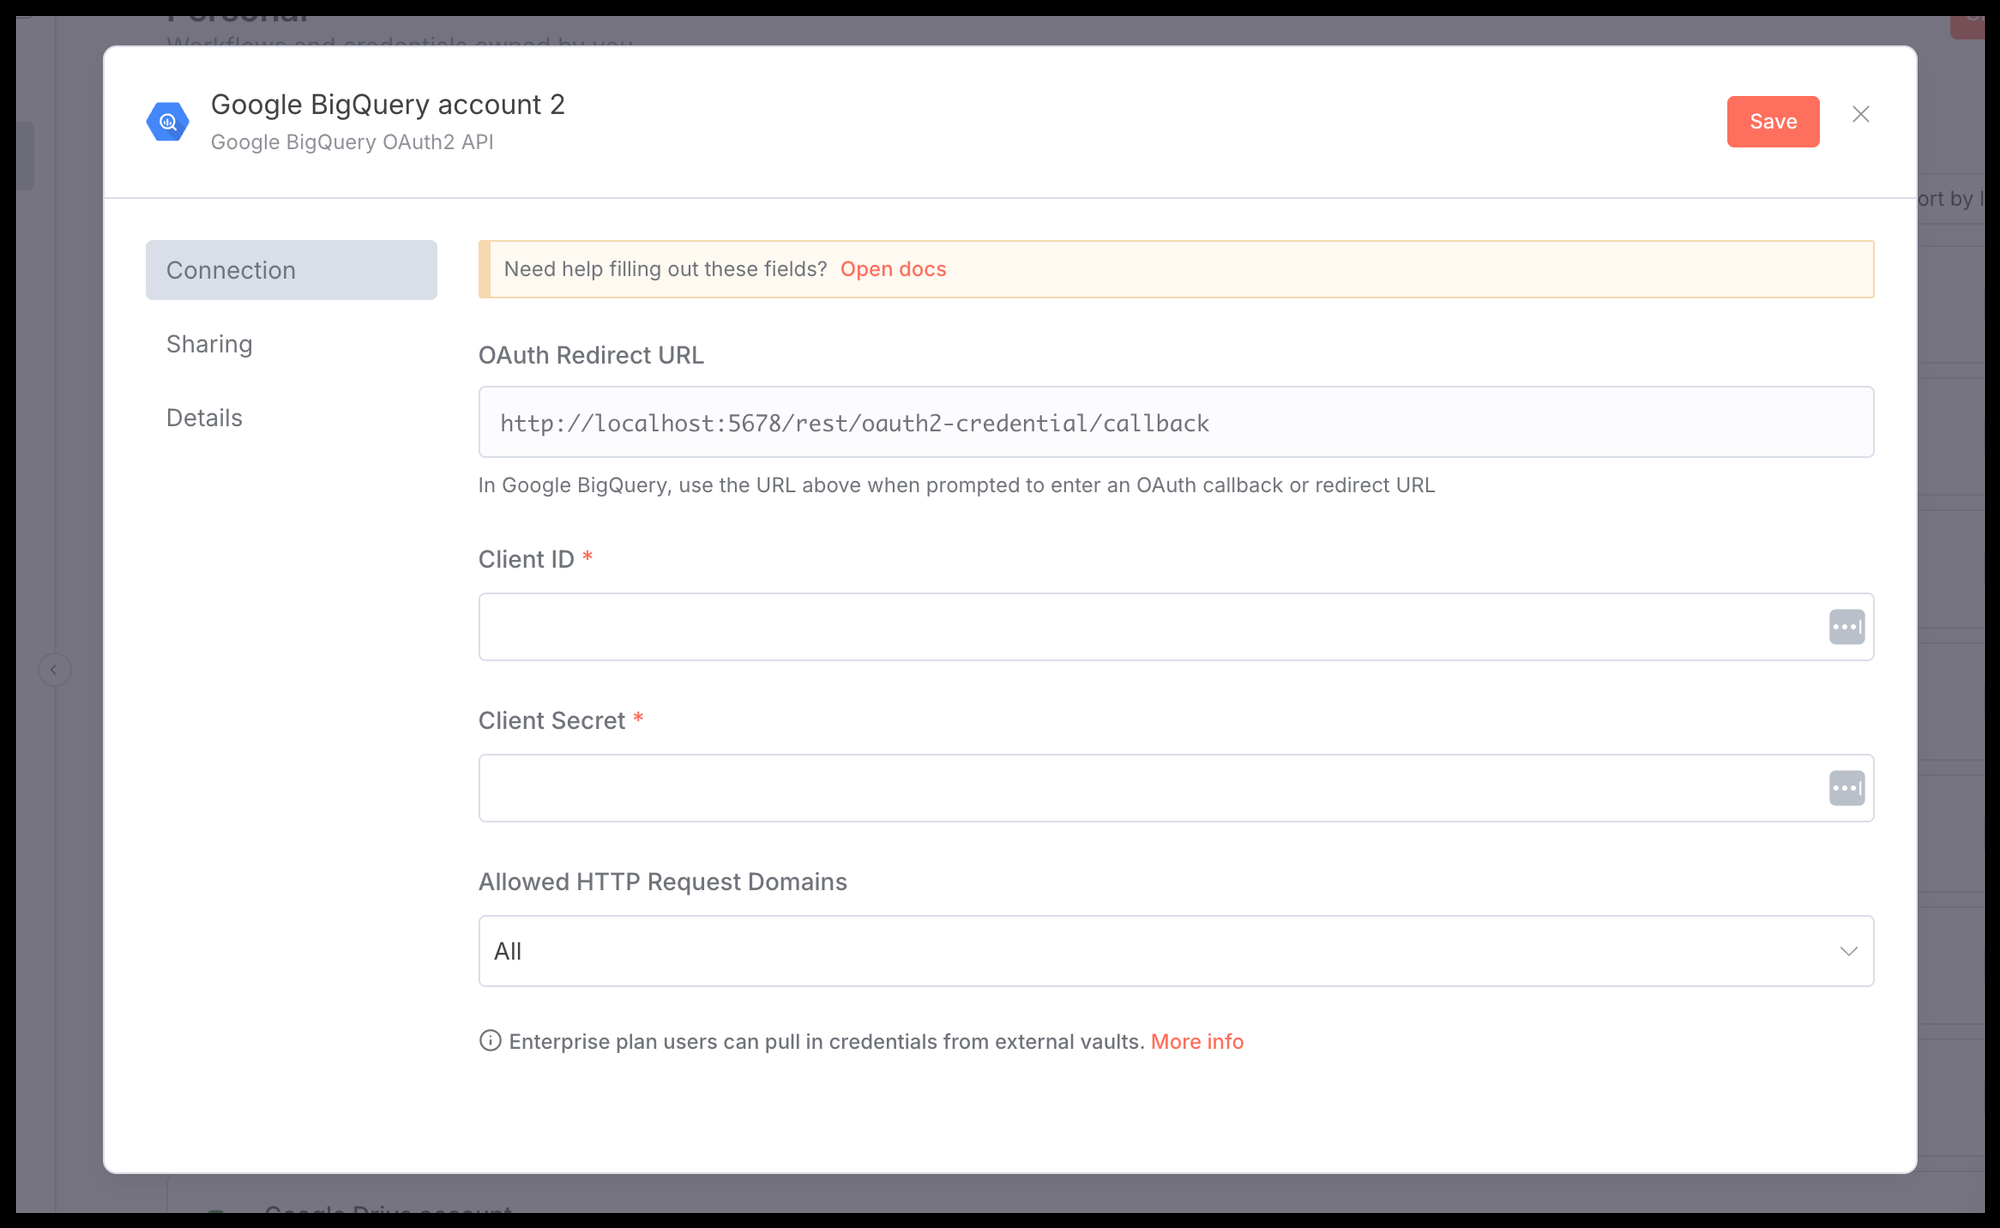Image resolution: width=2000 pixels, height=1228 pixels.
Task: Save the BigQuery credential
Action: [x=1772, y=122]
